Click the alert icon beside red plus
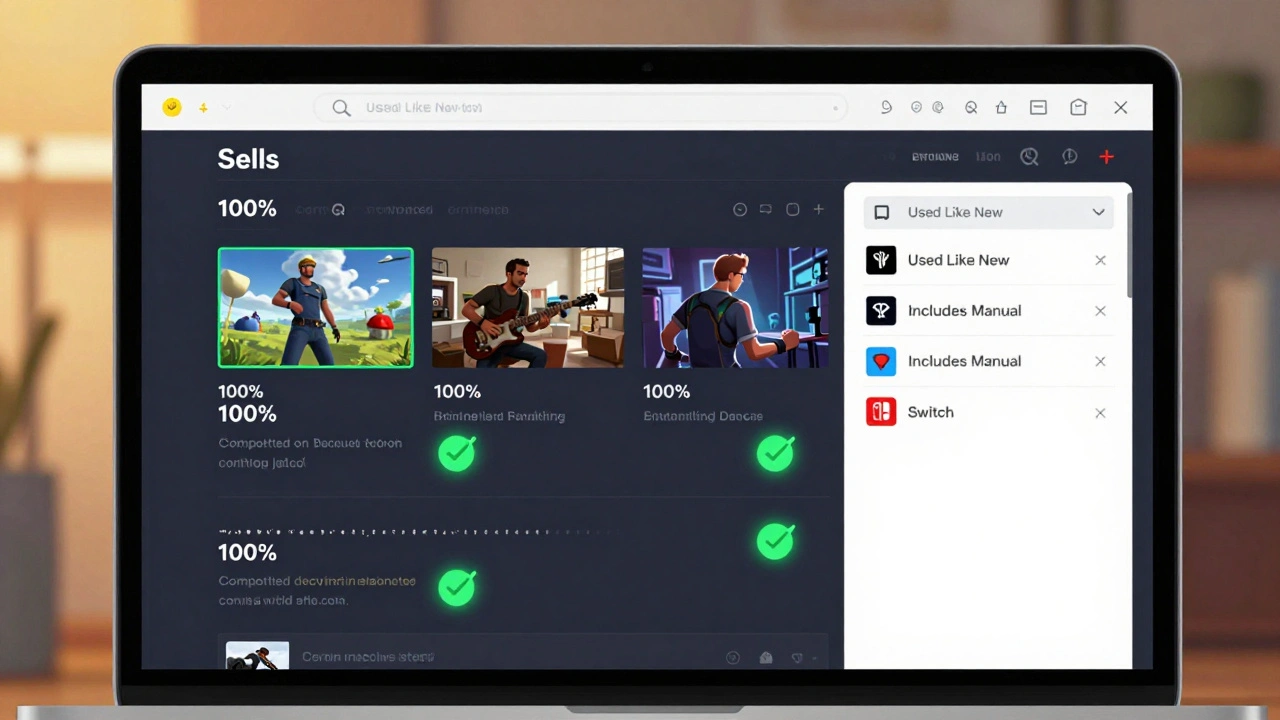 [x=1069, y=157]
